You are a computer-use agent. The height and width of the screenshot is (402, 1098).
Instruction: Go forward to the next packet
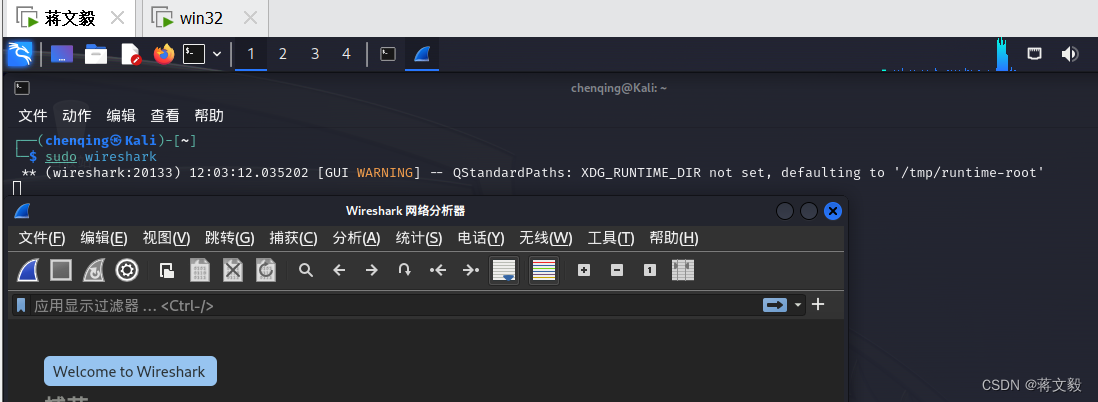pyautogui.click(x=372, y=270)
